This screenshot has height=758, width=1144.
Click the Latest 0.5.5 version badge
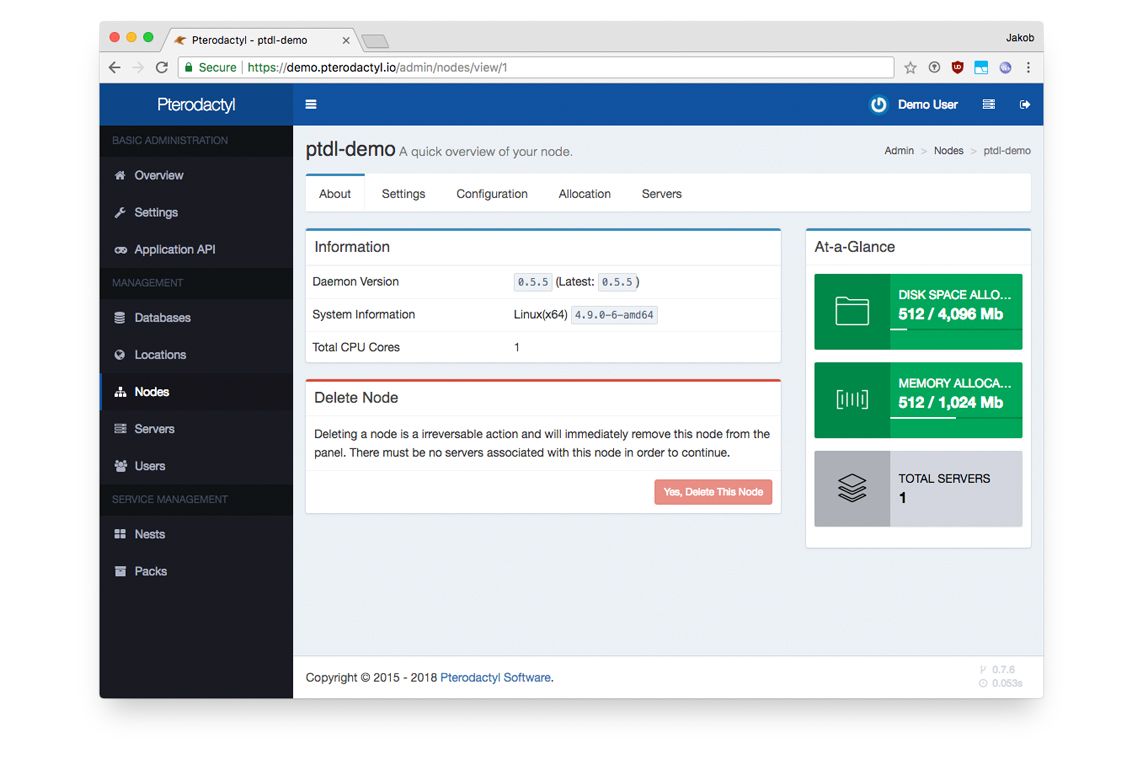point(617,282)
